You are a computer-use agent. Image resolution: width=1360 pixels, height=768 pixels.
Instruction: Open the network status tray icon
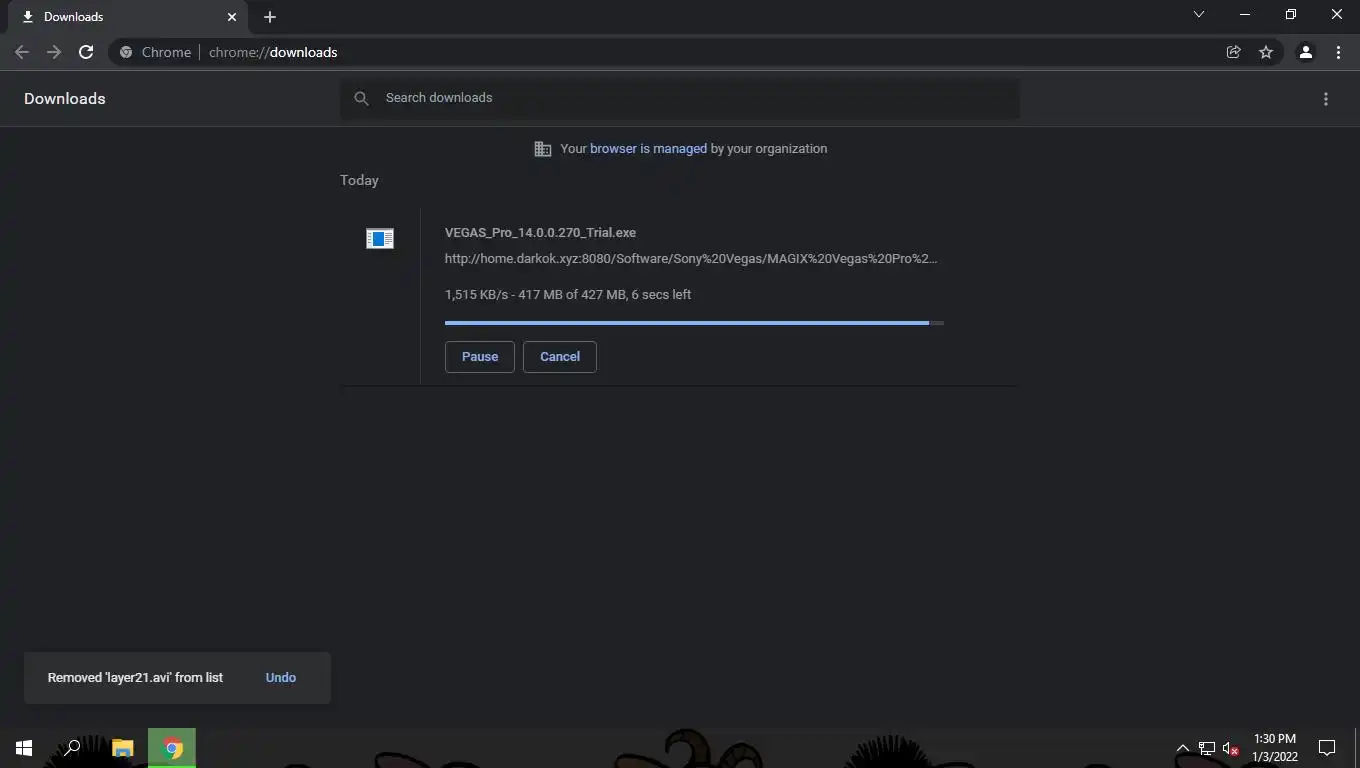pyautogui.click(x=1207, y=748)
